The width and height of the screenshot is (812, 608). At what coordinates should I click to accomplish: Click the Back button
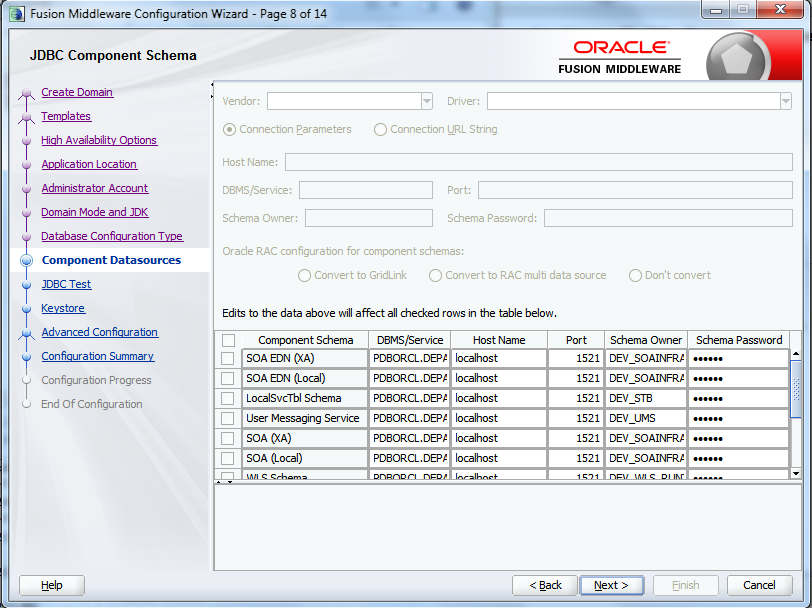tap(545, 585)
